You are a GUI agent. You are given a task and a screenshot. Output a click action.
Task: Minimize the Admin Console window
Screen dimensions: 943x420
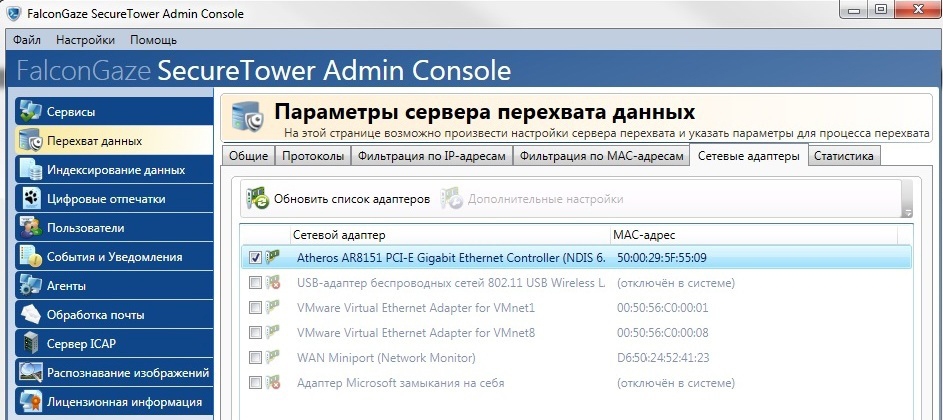coord(852,9)
